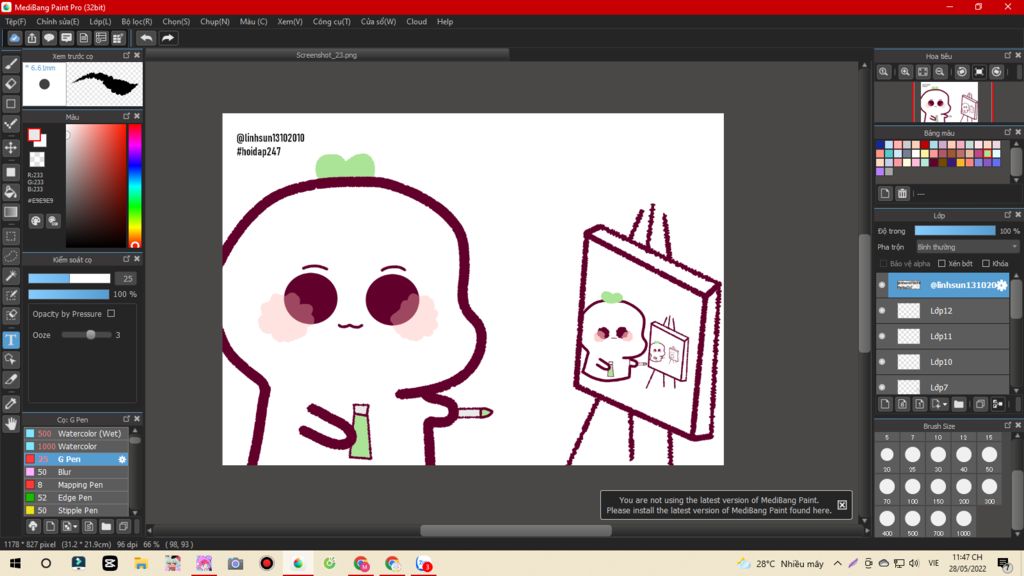Adjust the Ooze slider

pos(87,335)
